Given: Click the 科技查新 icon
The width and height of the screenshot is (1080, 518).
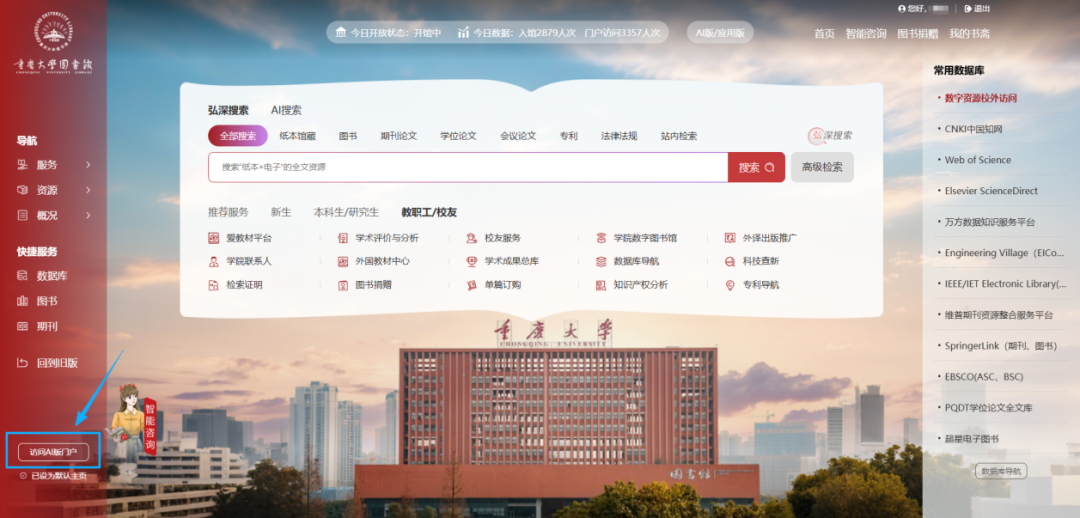Looking at the screenshot, I should coord(730,262).
